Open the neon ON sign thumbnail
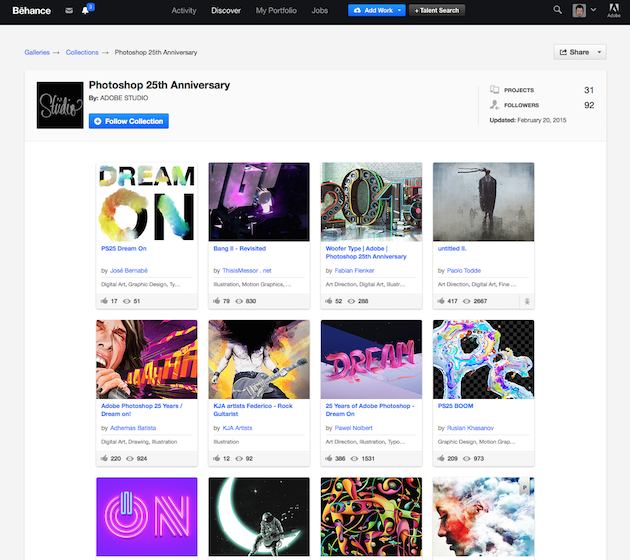Screen dimensions: 630x560 147,517
